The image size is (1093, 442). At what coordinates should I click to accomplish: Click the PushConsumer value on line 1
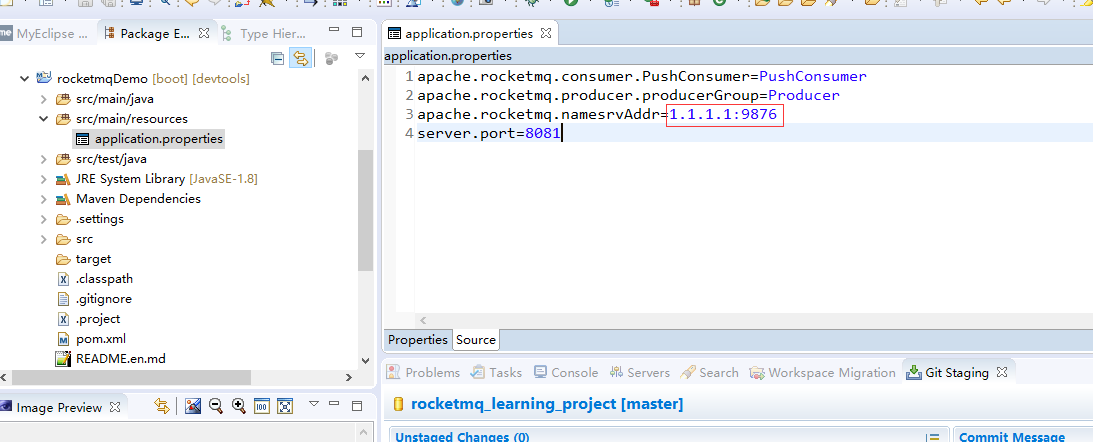pos(813,76)
